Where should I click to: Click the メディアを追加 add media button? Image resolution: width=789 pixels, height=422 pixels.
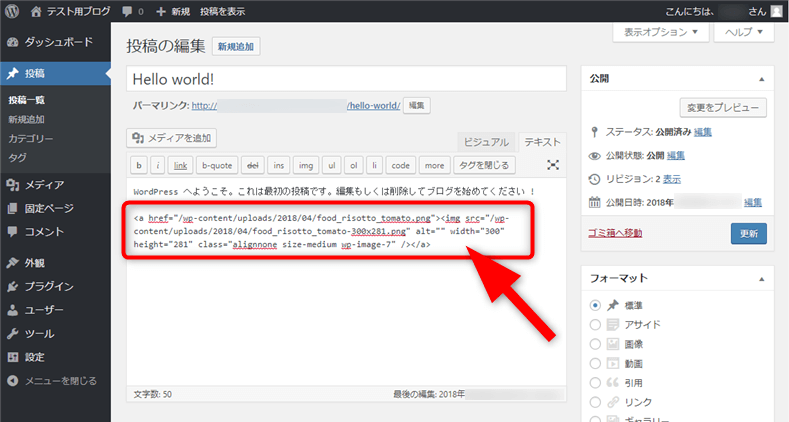coord(172,138)
